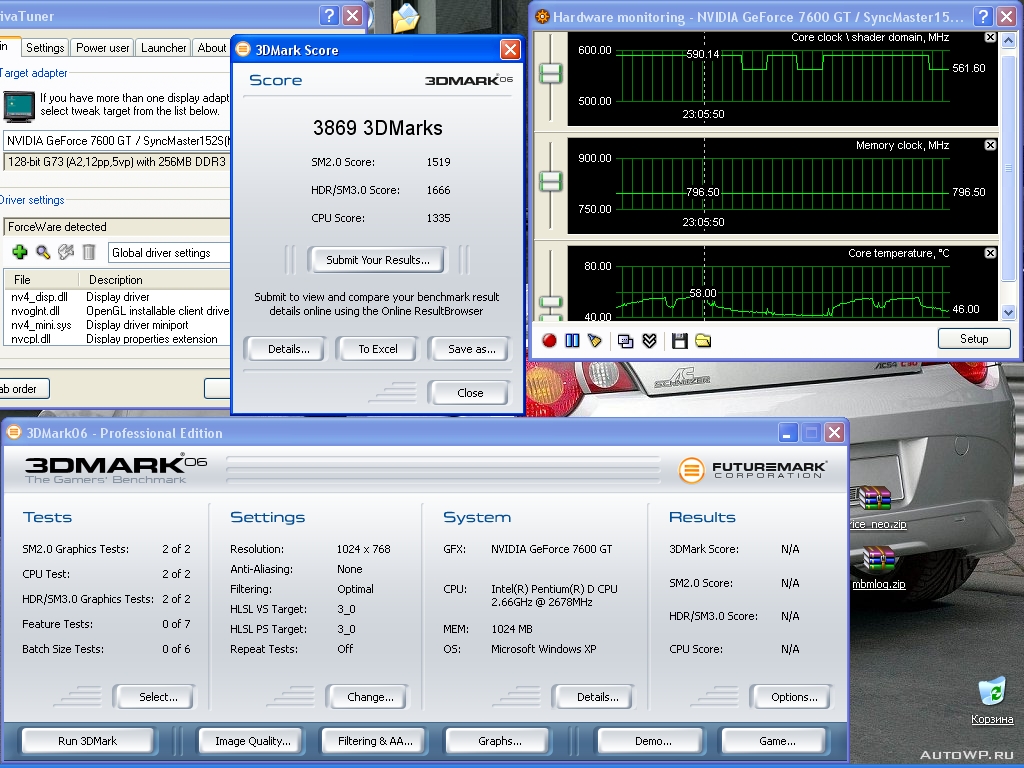Viewport: 1024px width, 768px height.
Task: Open help in the Hardware monitoring title bar
Action: click(983, 16)
